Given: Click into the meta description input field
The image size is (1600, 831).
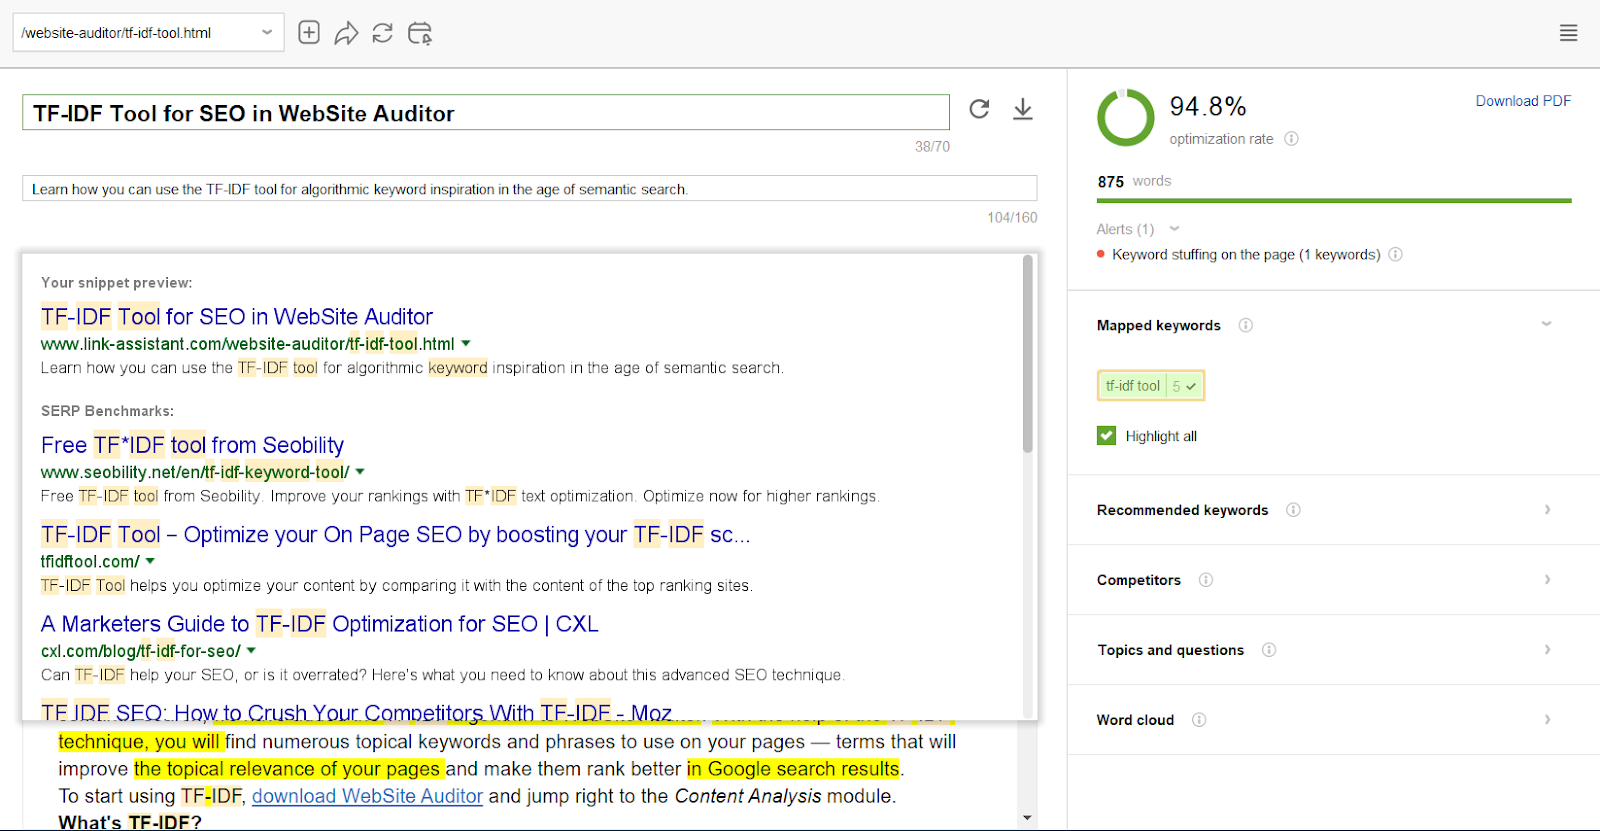Looking at the screenshot, I should click(530, 189).
